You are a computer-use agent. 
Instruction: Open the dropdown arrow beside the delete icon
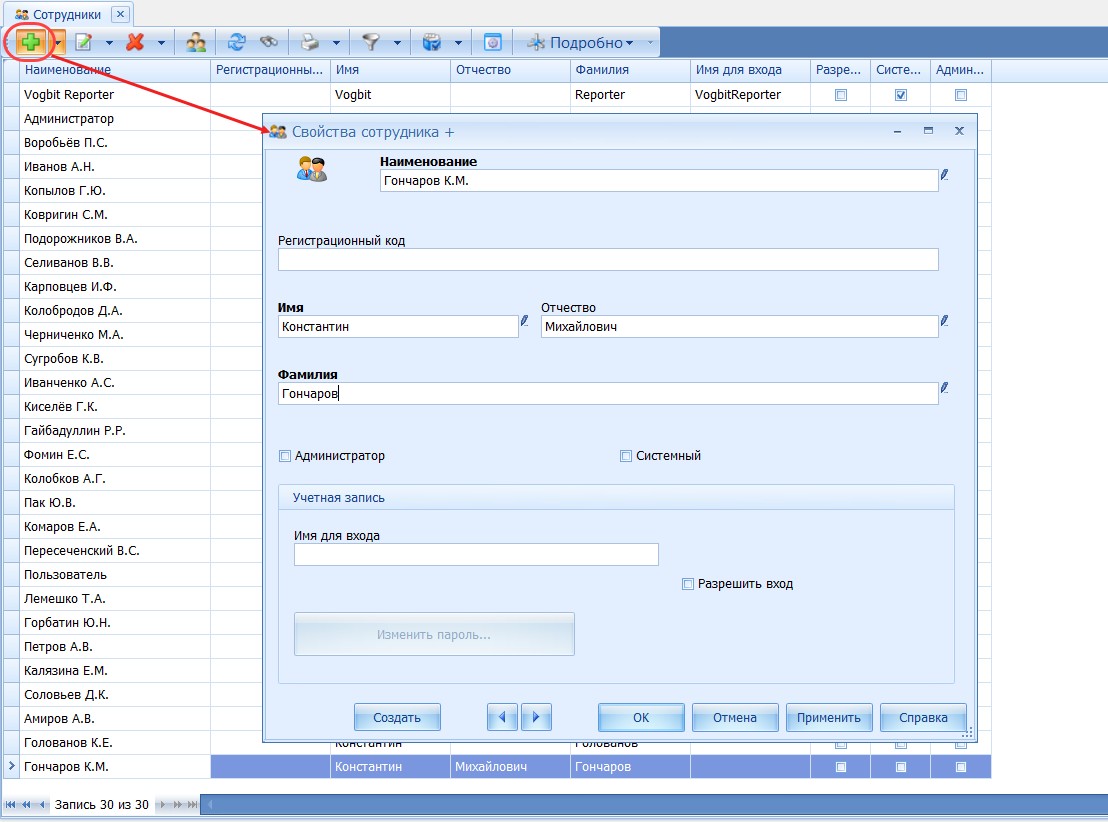click(161, 42)
